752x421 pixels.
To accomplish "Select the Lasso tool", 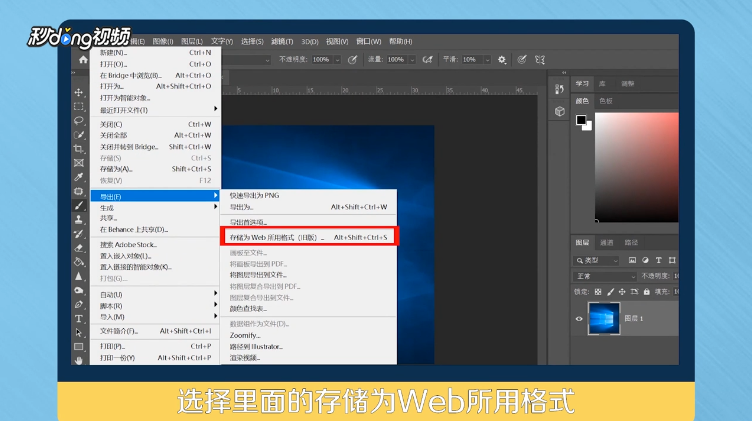I will tap(79, 120).
